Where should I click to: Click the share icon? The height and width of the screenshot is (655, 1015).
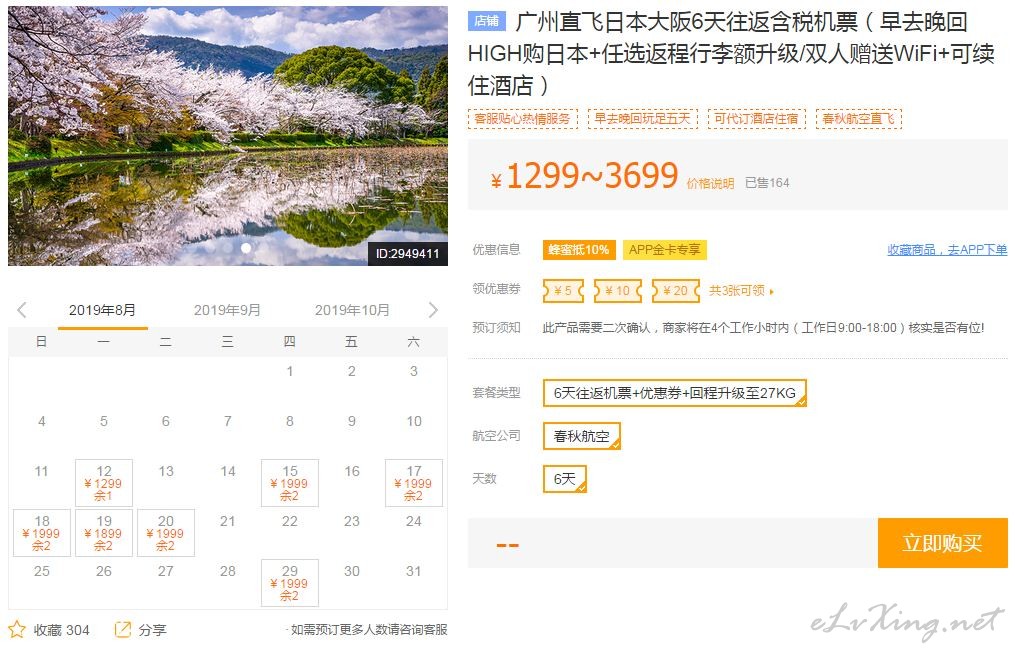pyautogui.click(x=123, y=629)
